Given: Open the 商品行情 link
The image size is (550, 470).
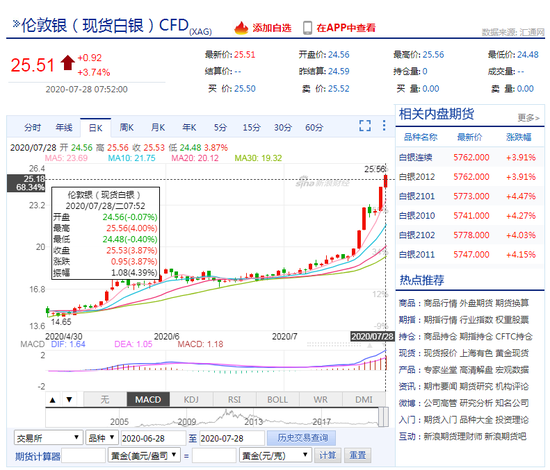Looking at the screenshot, I should coord(440,303).
